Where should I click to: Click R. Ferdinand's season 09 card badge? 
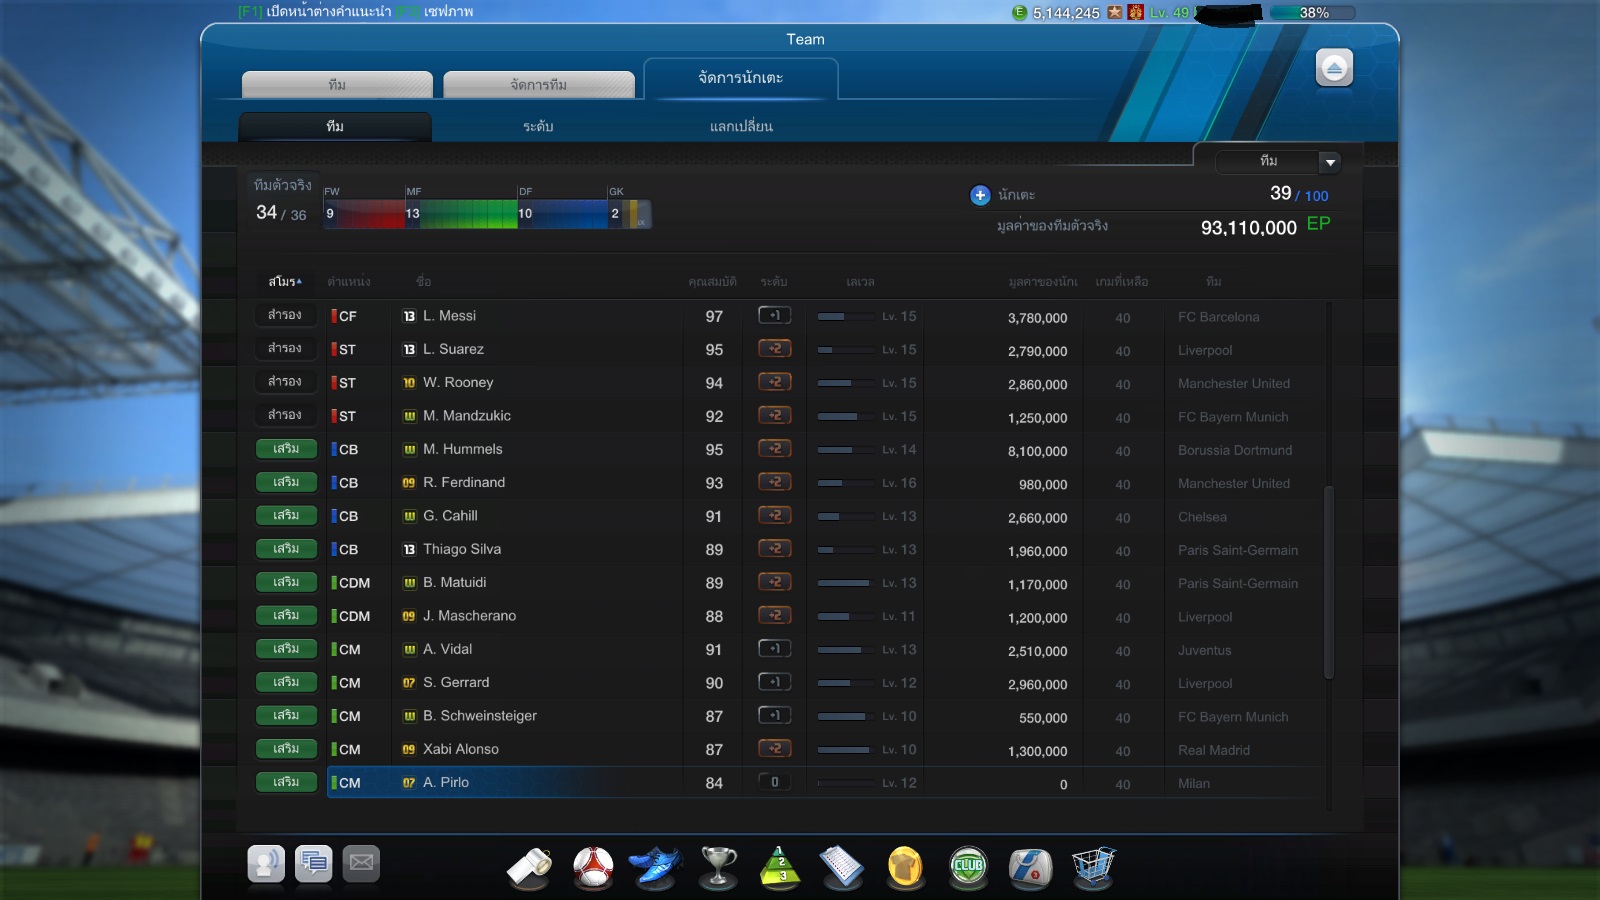409,483
